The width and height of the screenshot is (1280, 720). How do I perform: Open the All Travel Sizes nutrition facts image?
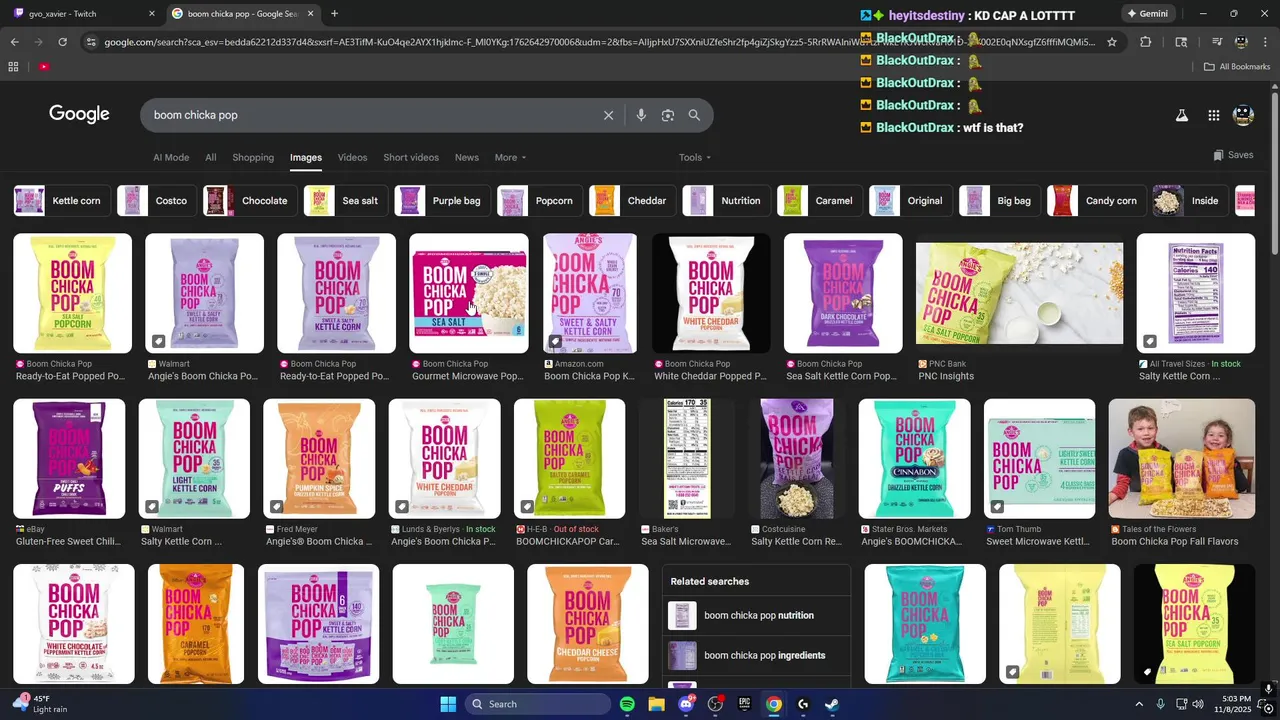point(1196,293)
